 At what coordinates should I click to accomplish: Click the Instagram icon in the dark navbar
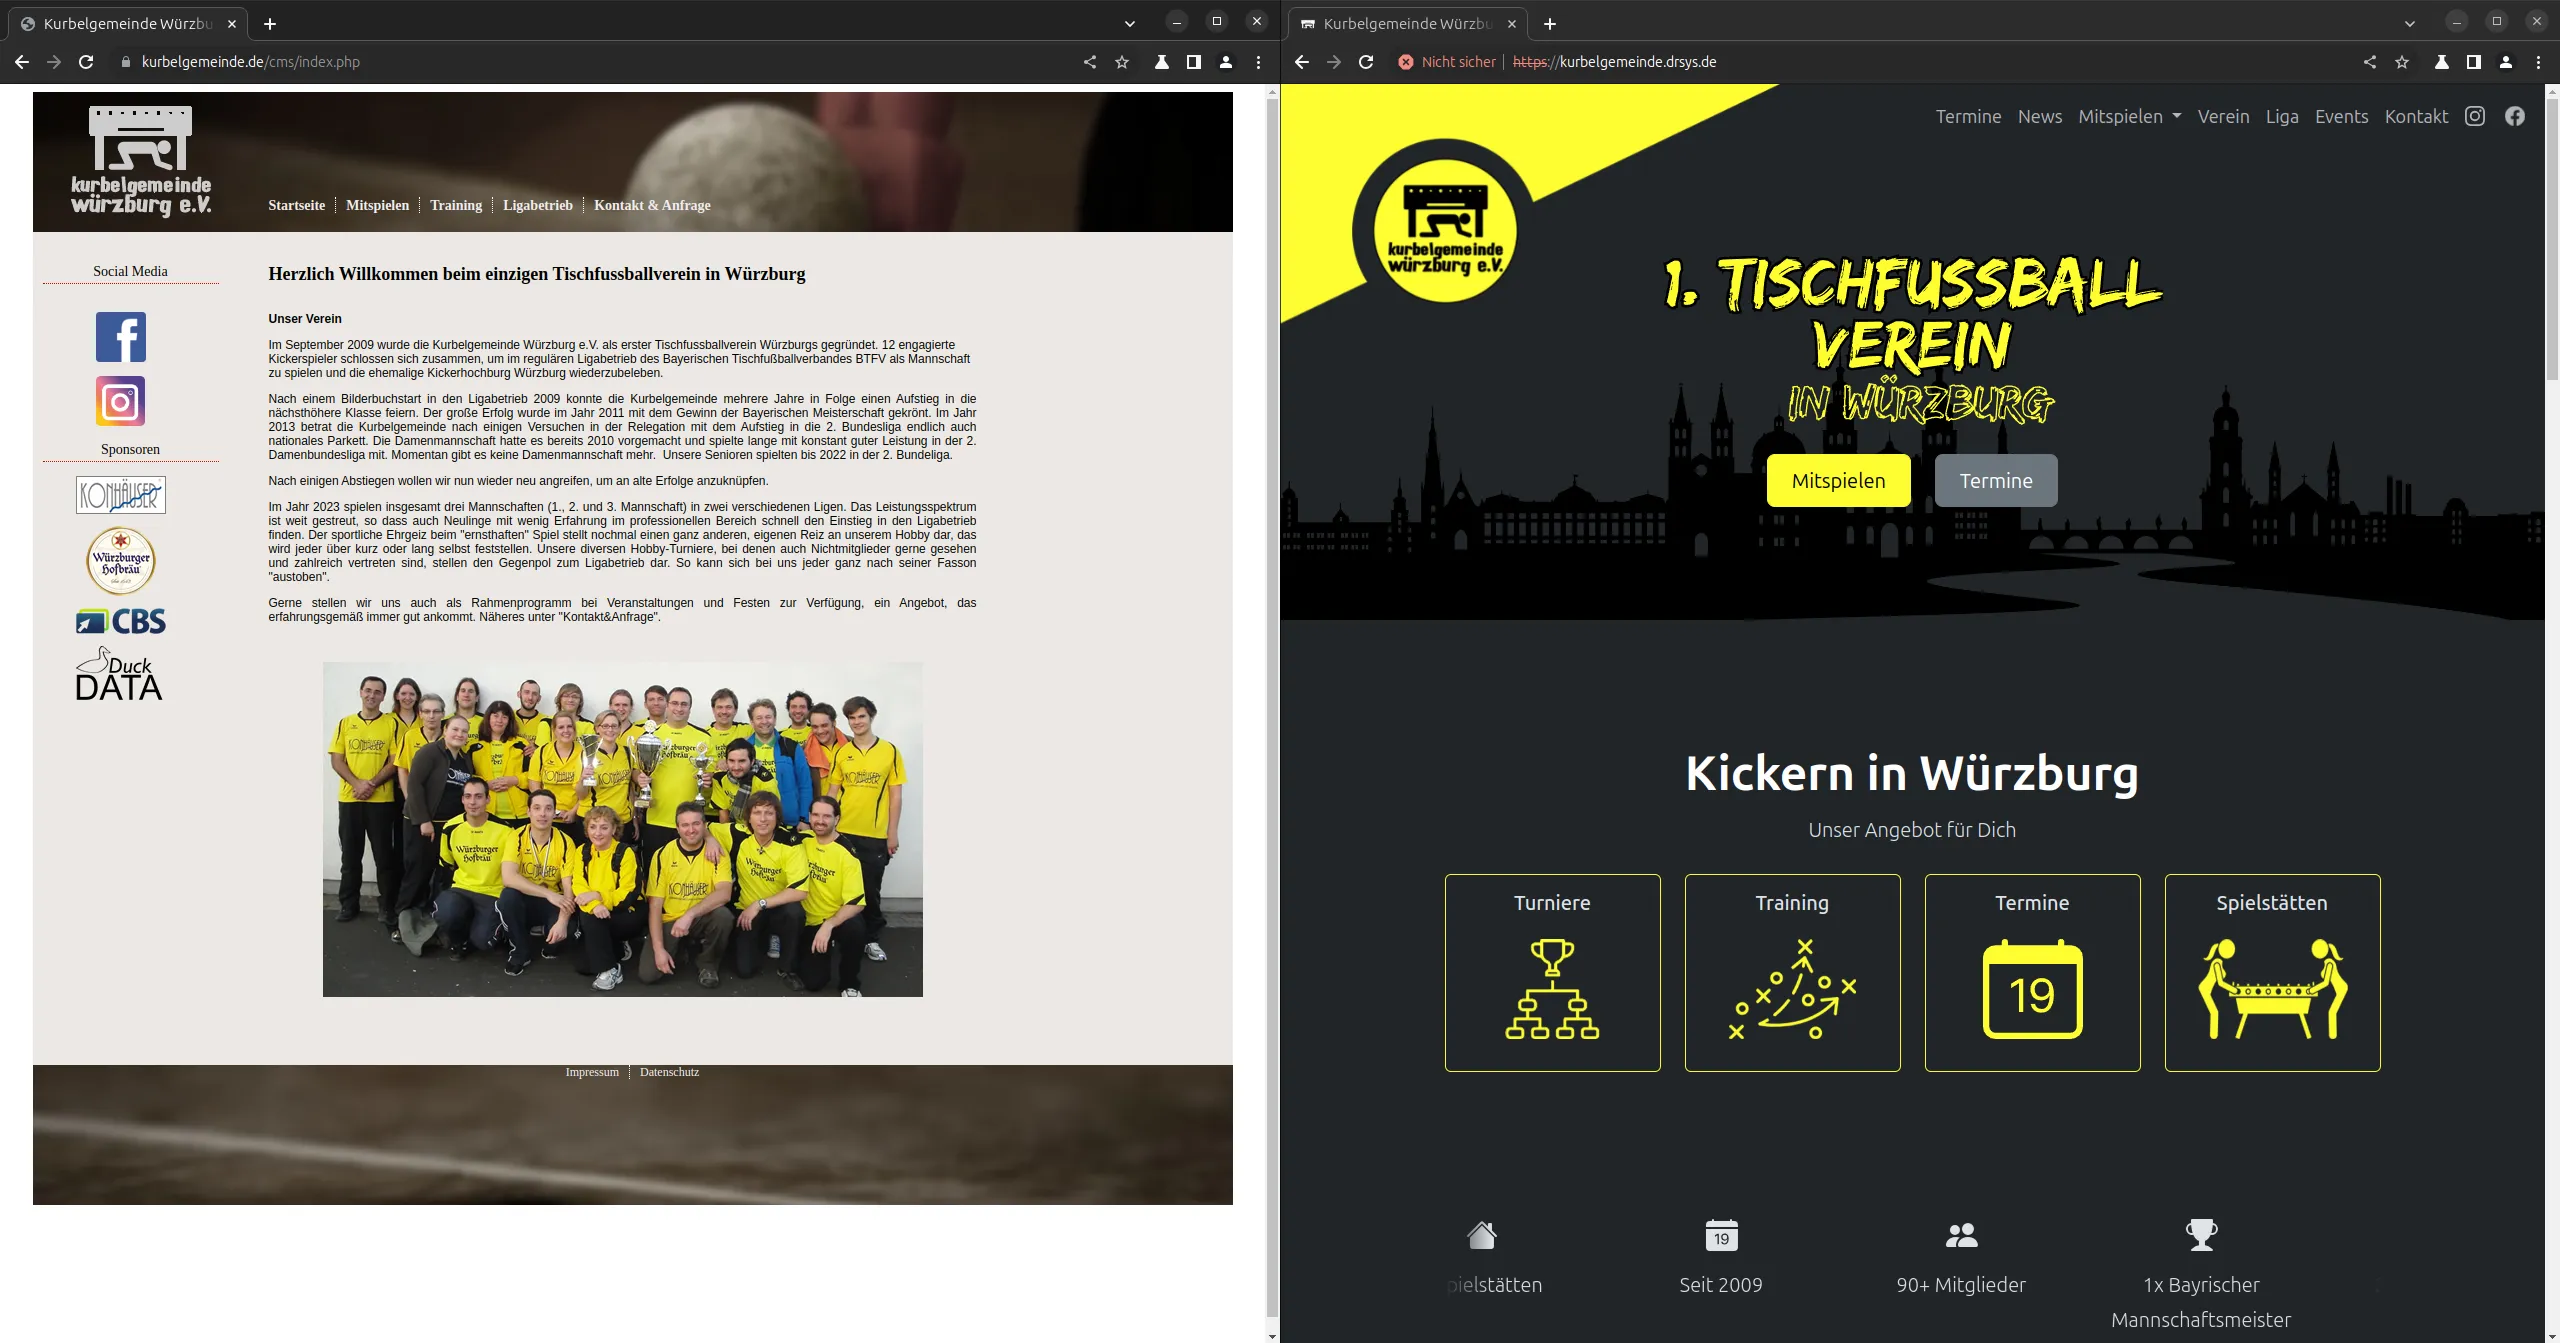pyautogui.click(x=2475, y=116)
